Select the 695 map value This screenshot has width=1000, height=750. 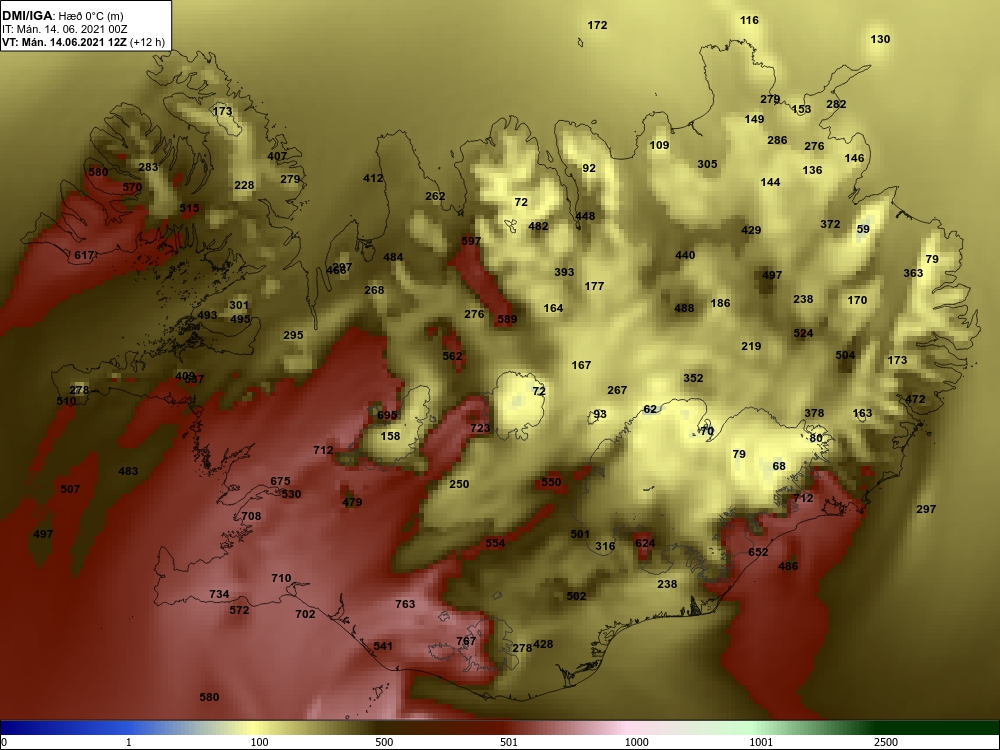[x=387, y=416]
